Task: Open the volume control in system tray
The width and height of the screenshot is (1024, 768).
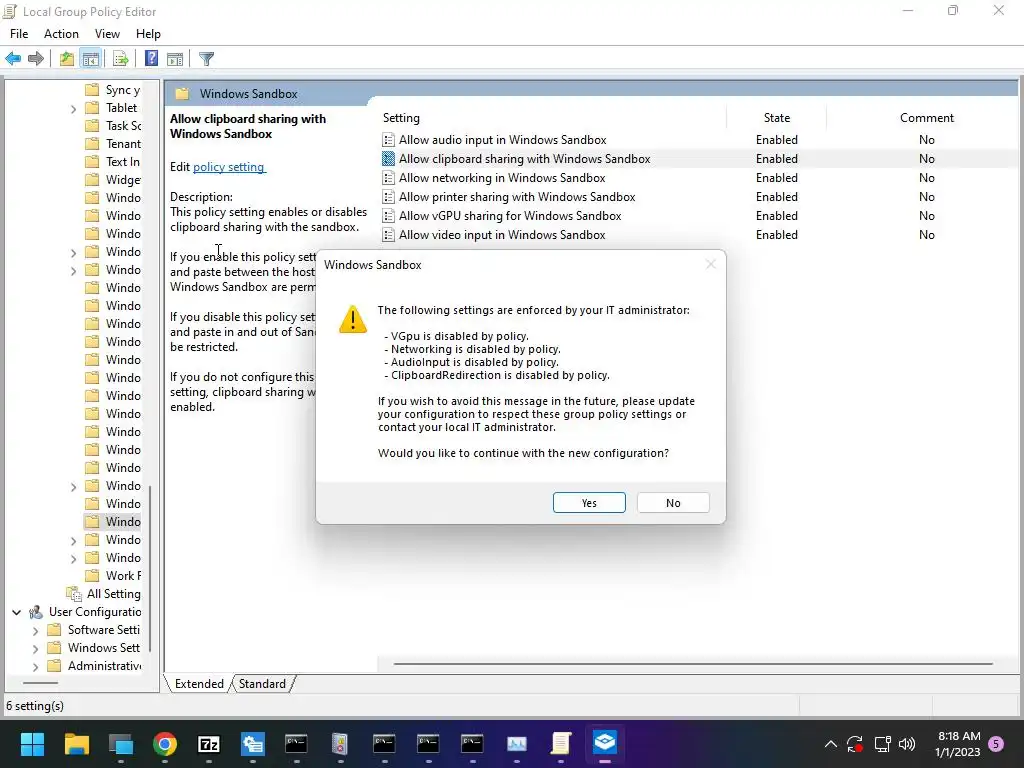Action: (x=906, y=744)
